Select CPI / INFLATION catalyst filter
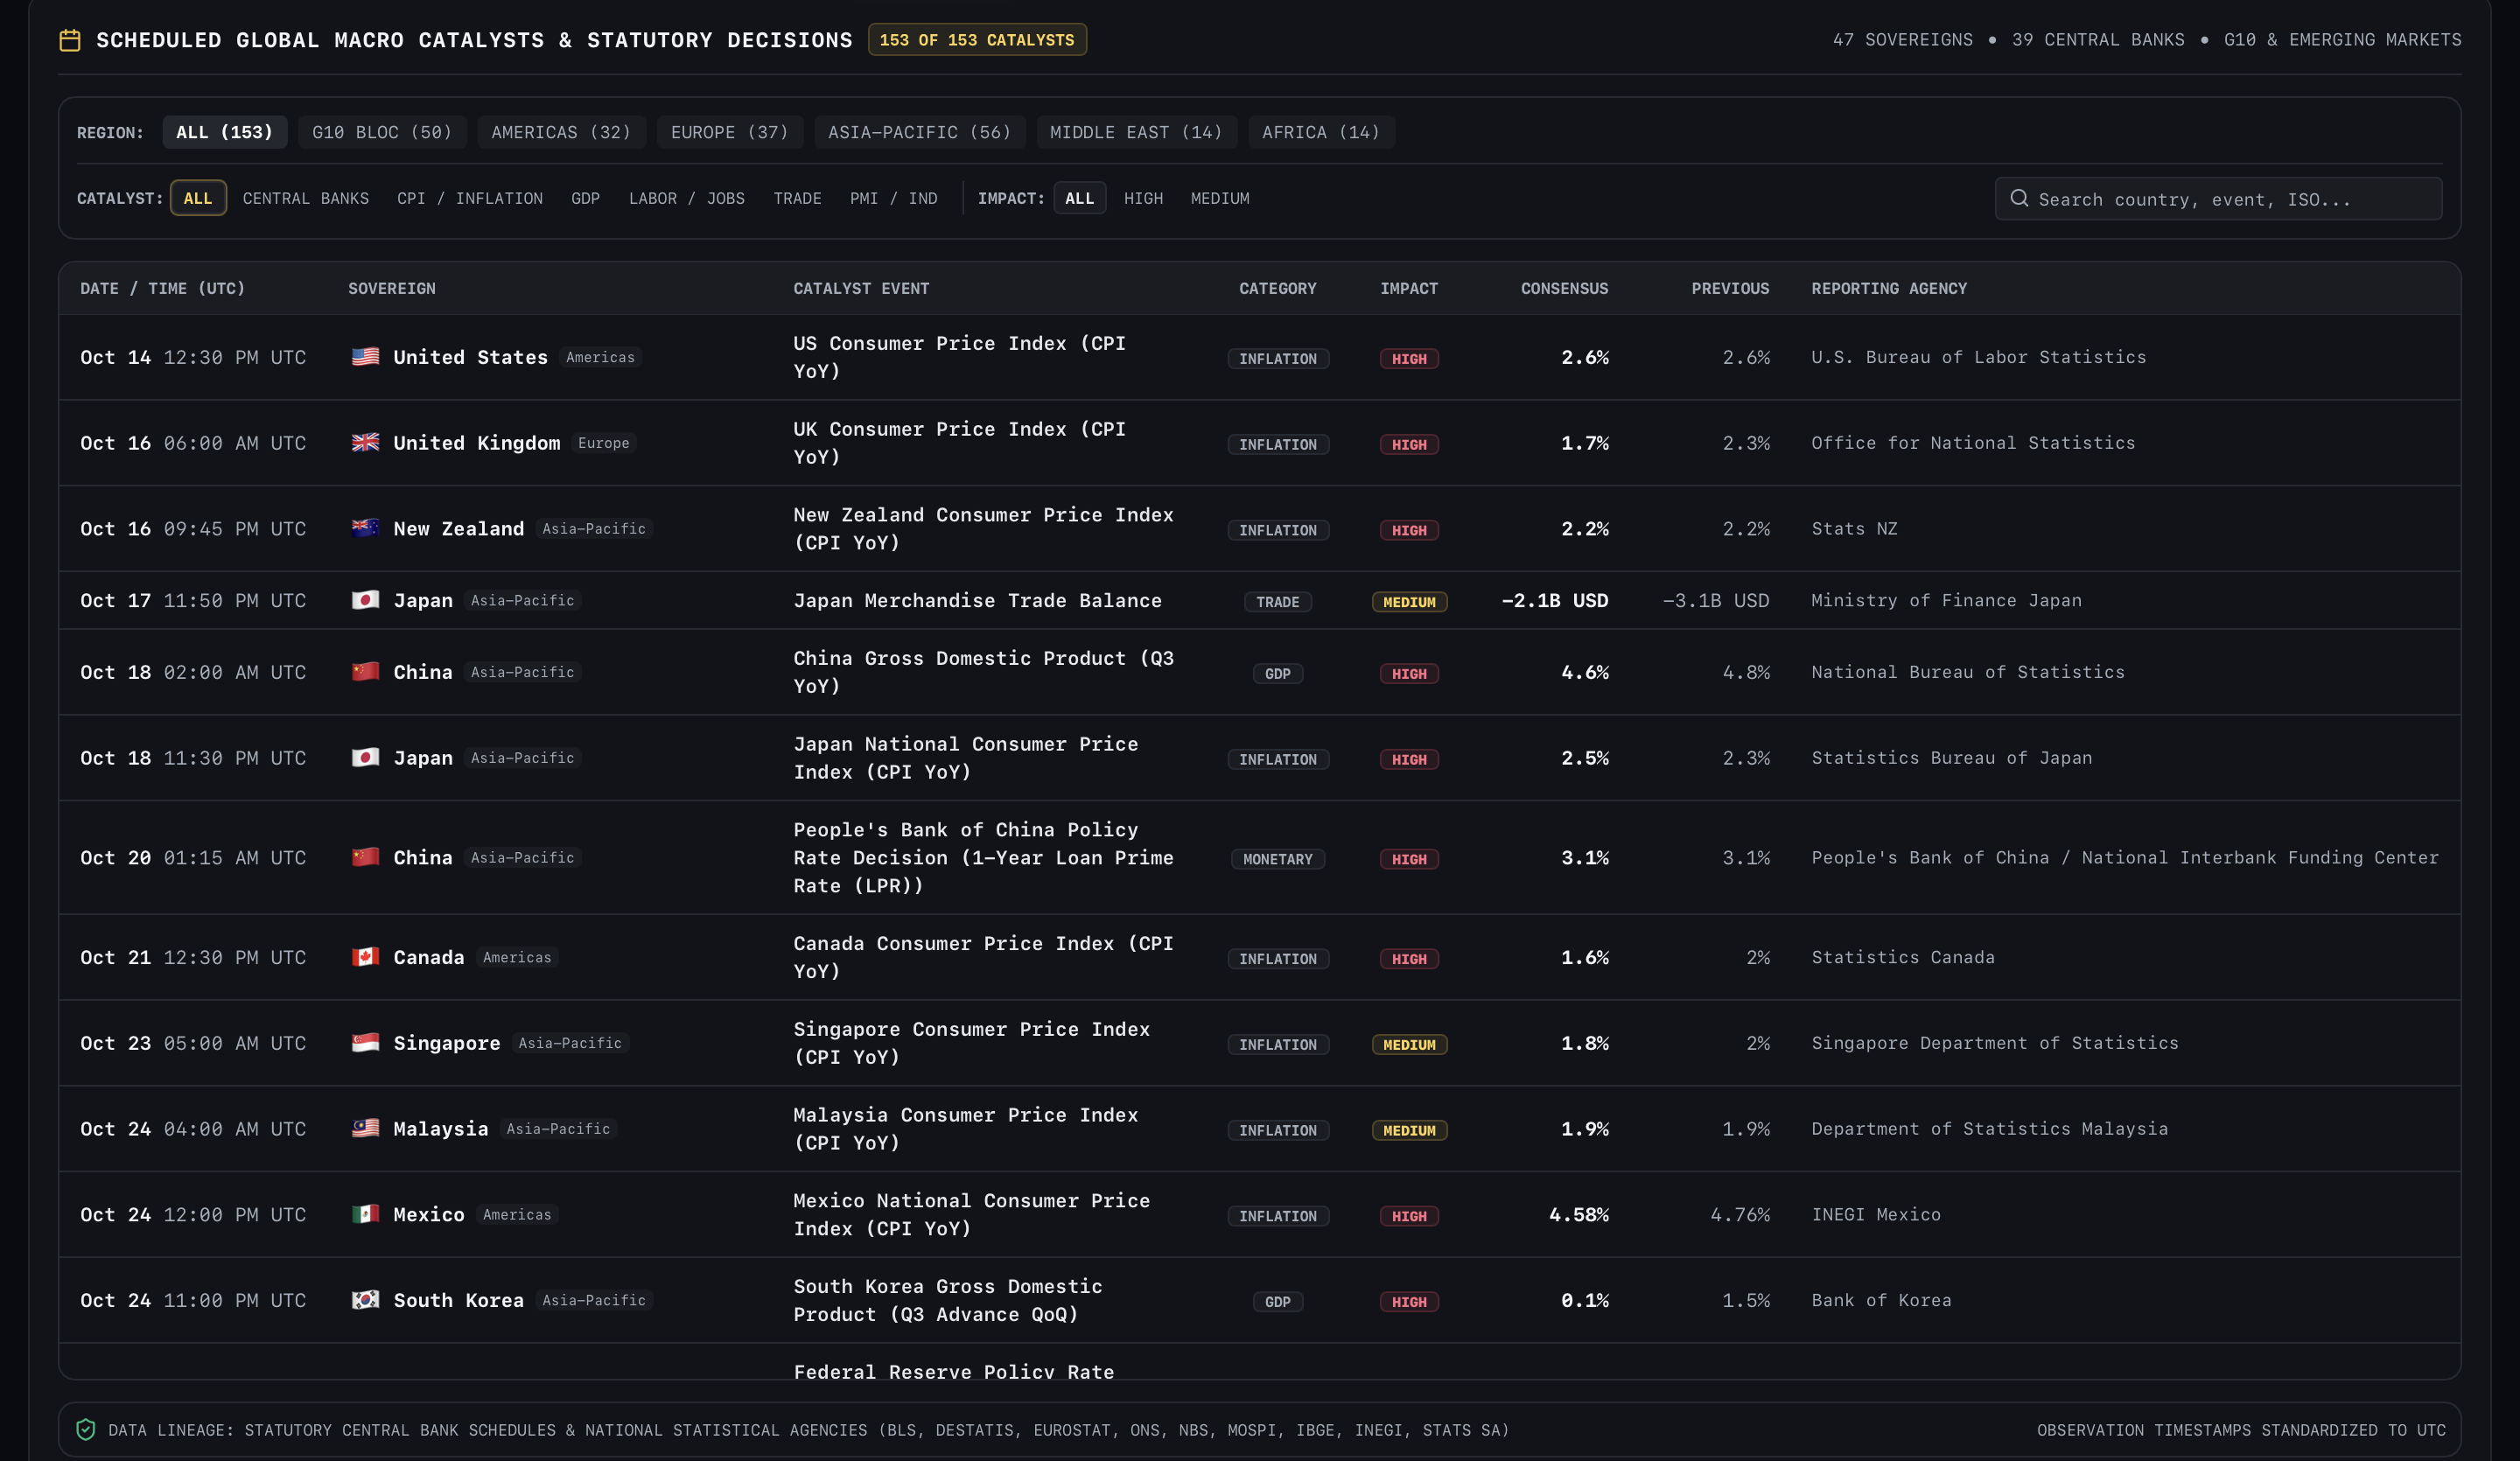 [x=470, y=198]
